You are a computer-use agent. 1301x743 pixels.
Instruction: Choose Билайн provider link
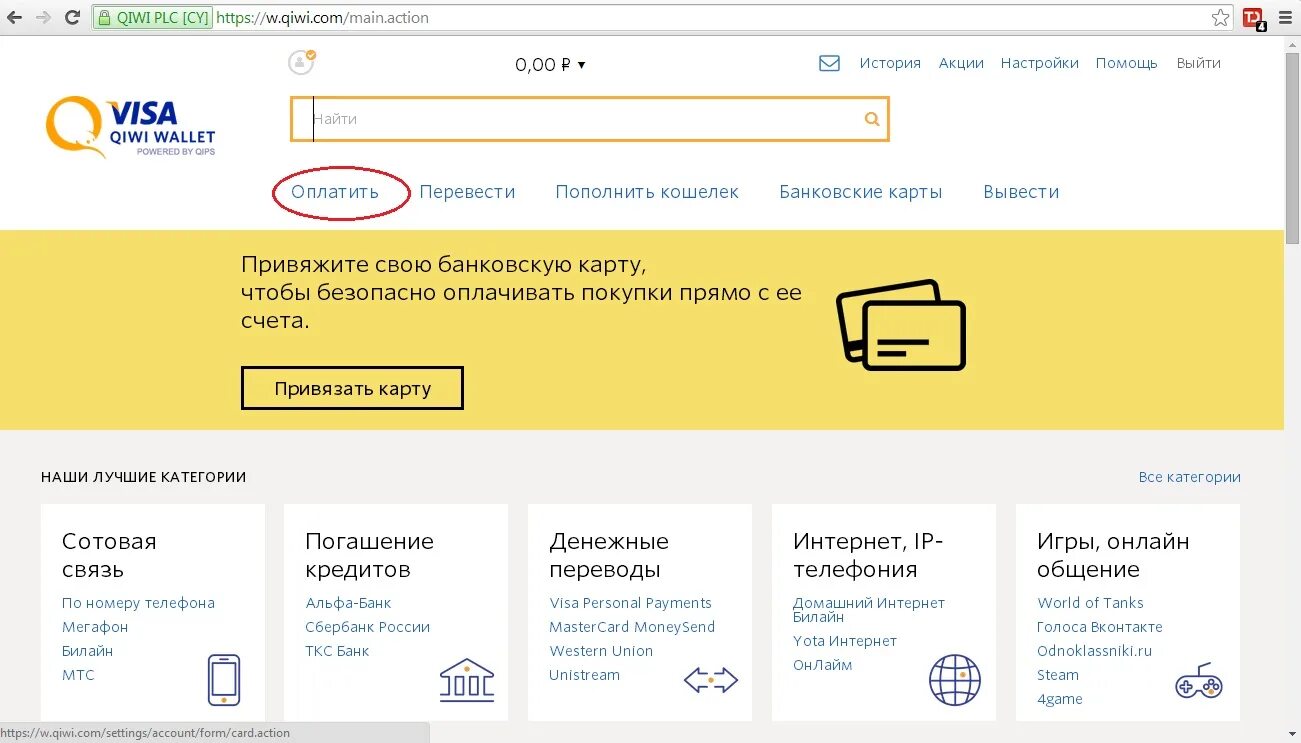87,651
